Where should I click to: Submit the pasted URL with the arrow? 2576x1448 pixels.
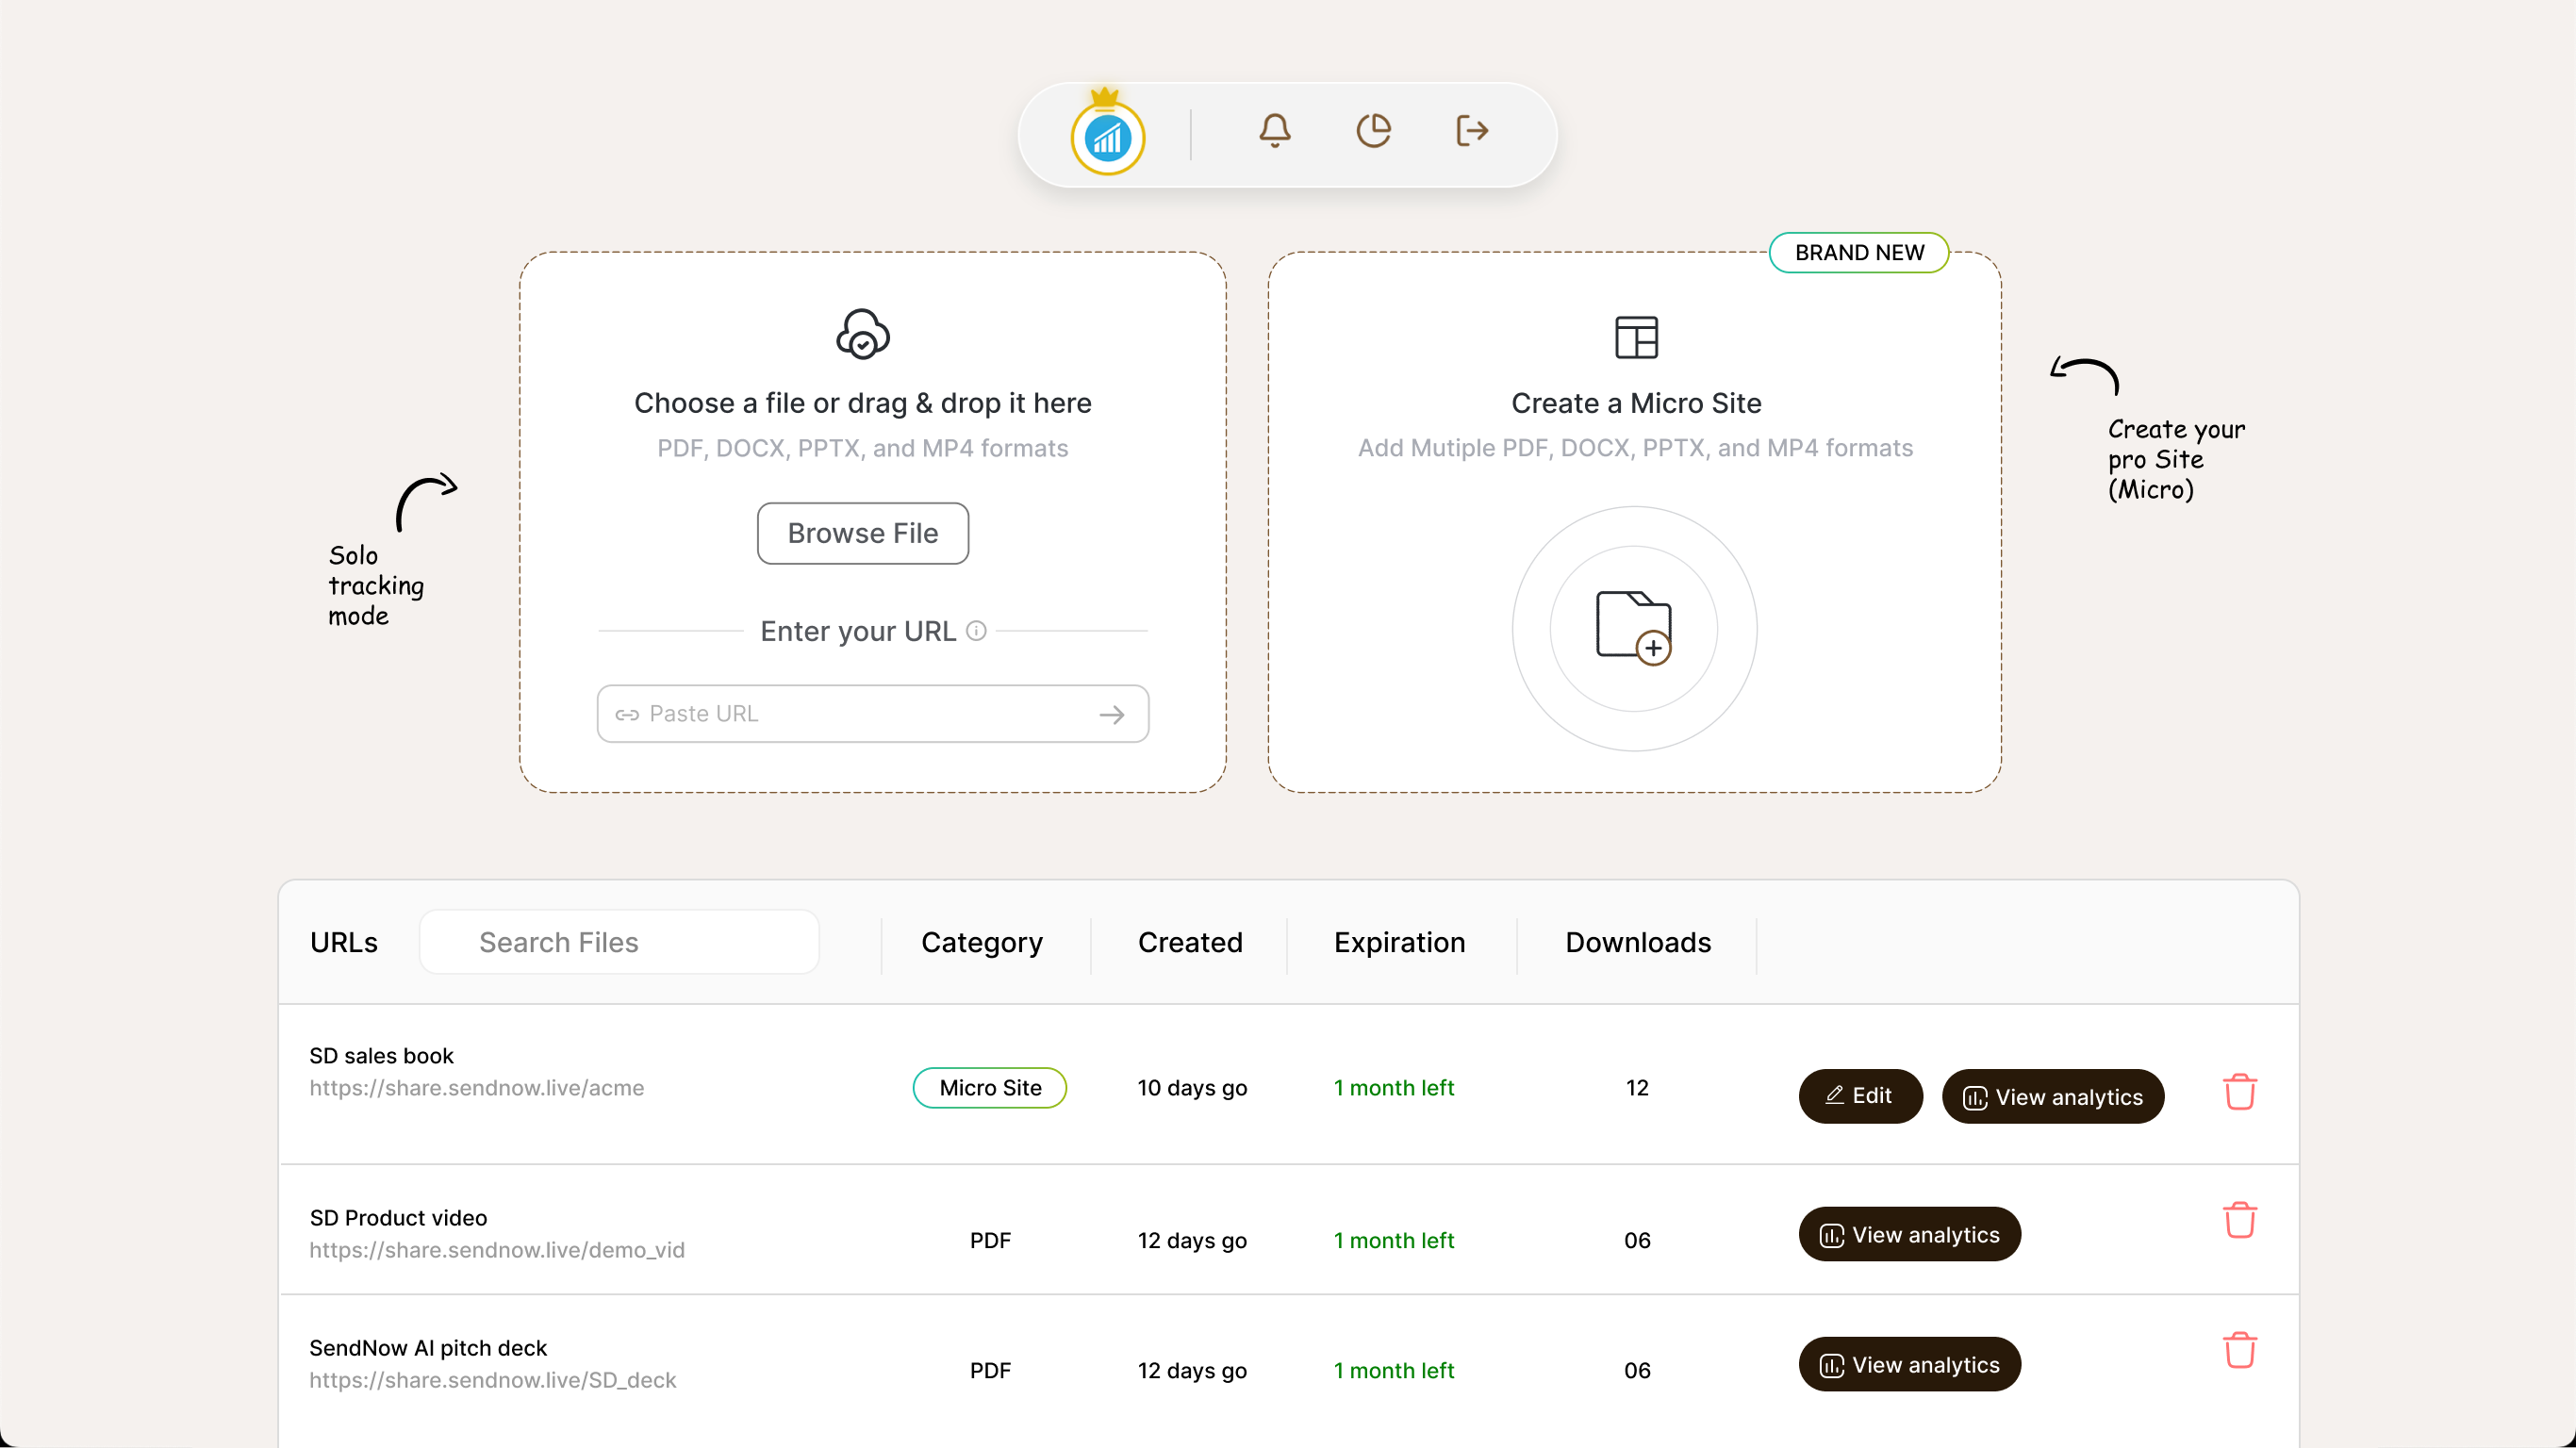pyautogui.click(x=1111, y=714)
